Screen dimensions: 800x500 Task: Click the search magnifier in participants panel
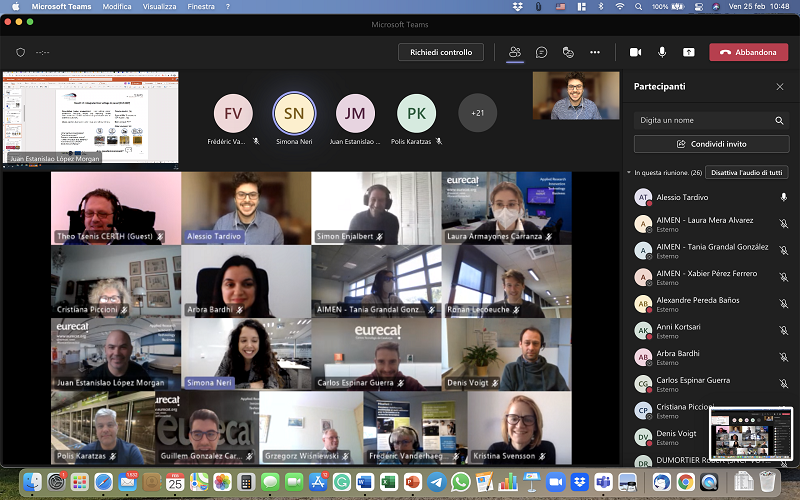point(779,120)
